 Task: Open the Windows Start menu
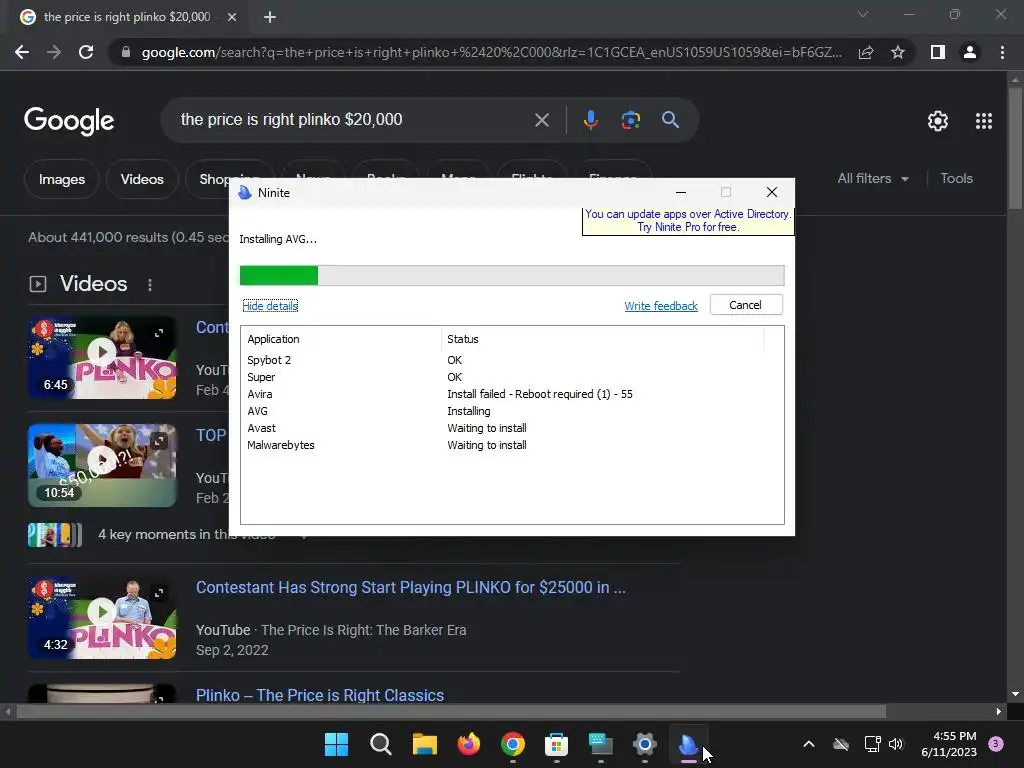click(x=336, y=744)
